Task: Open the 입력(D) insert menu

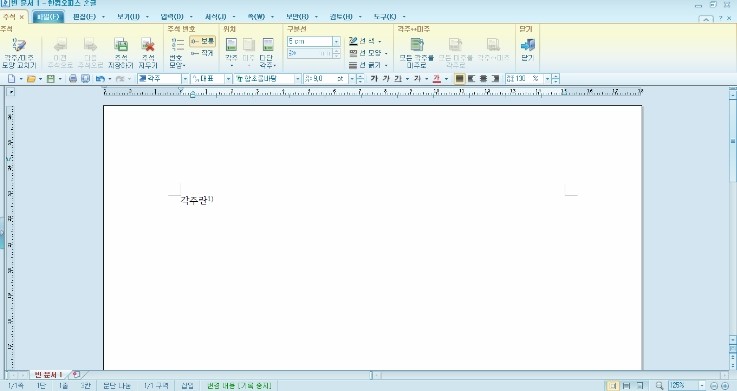Action: pyautogui.click(x=172, y=17)
